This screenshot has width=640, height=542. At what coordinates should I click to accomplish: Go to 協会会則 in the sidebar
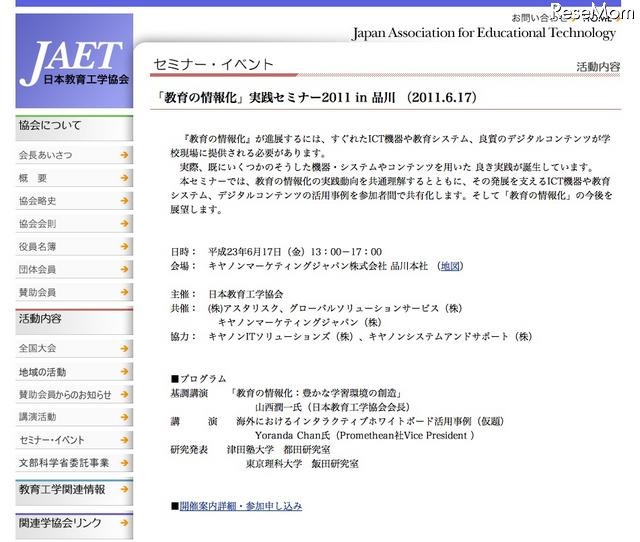tap(38, 224)
